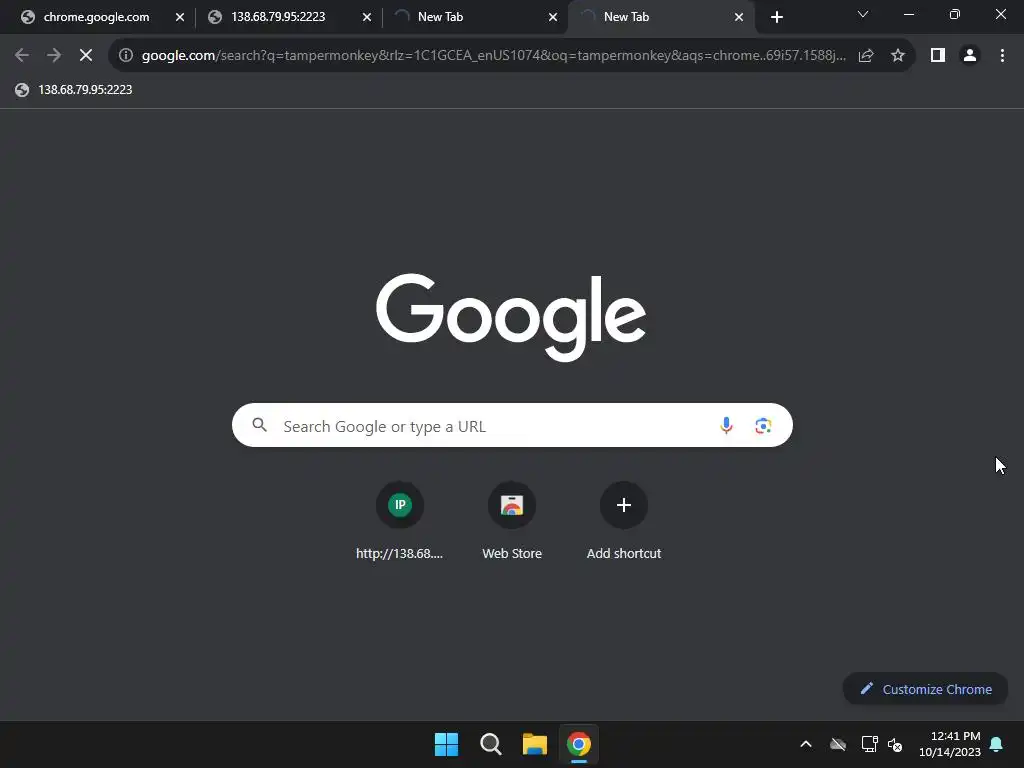This screenshot has height=768, width=1024.
Task: Open the Windows Start menu
Action: tap(447, 744)
